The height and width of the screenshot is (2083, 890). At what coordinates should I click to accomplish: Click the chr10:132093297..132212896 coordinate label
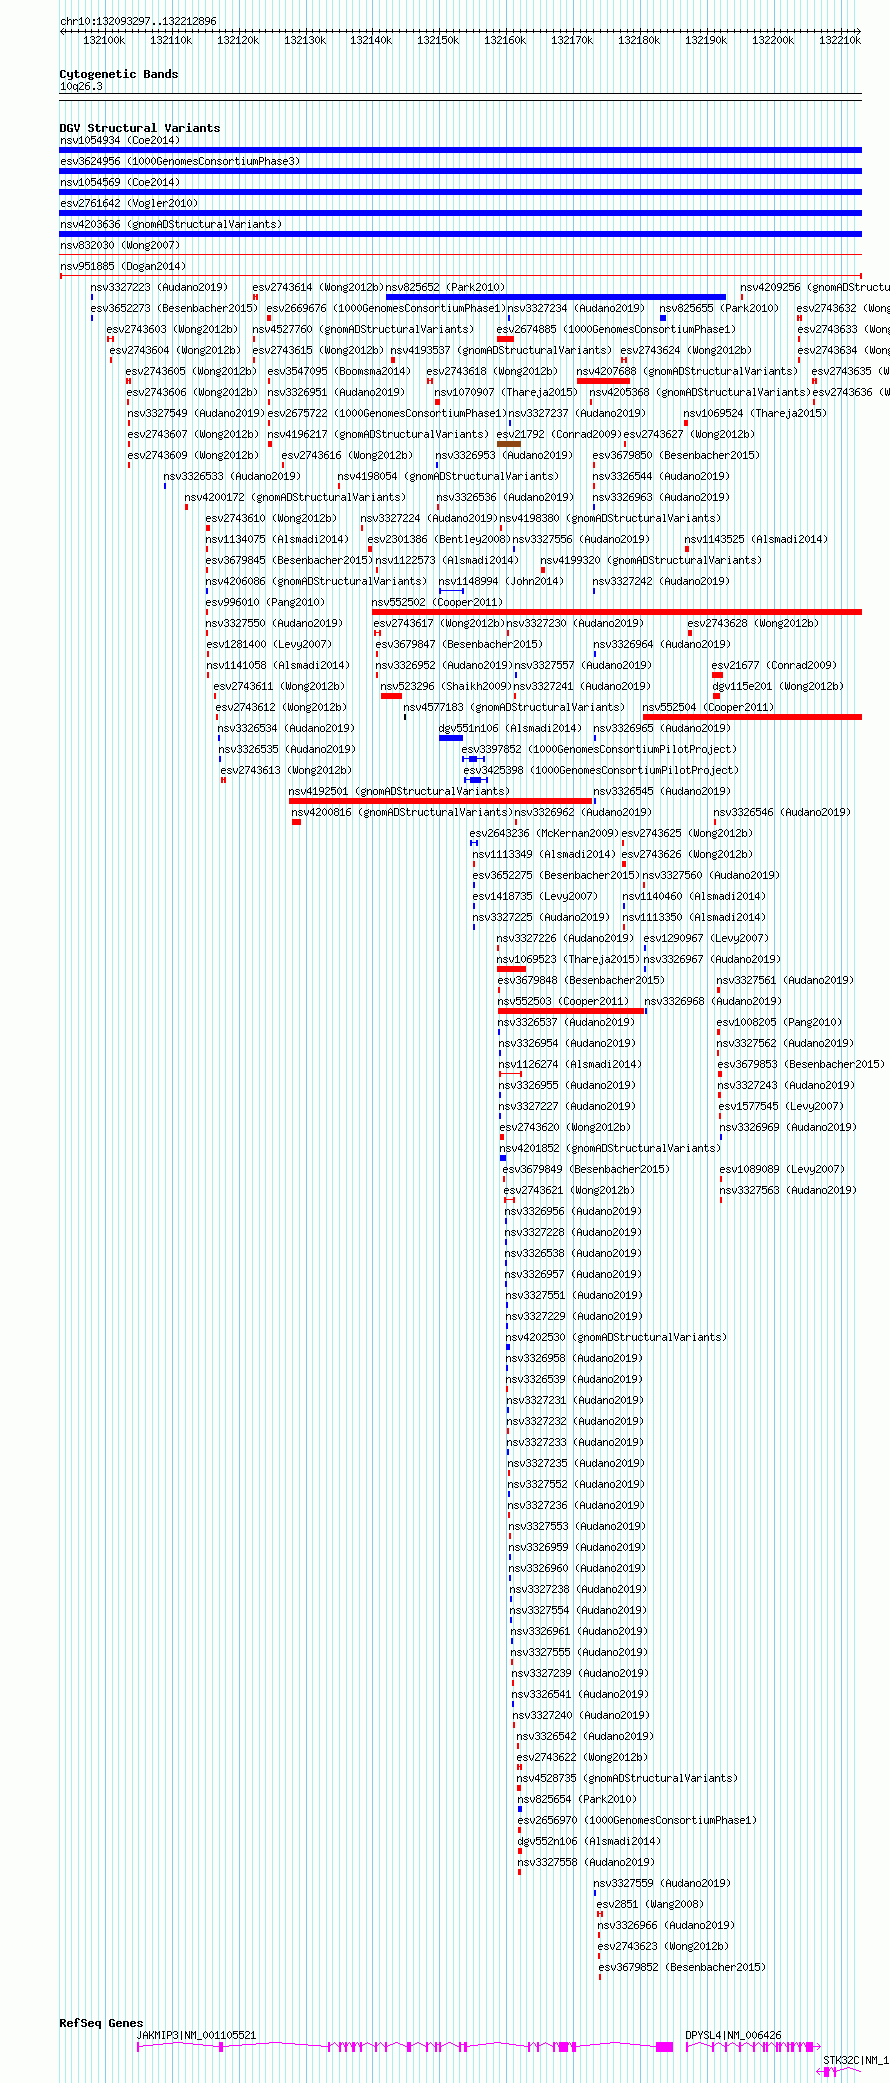(x=138, y=21)
